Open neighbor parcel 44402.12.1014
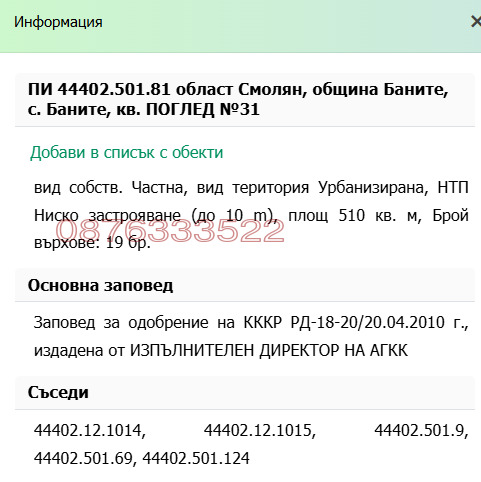The image size is (481, 482). pos(90,430)
